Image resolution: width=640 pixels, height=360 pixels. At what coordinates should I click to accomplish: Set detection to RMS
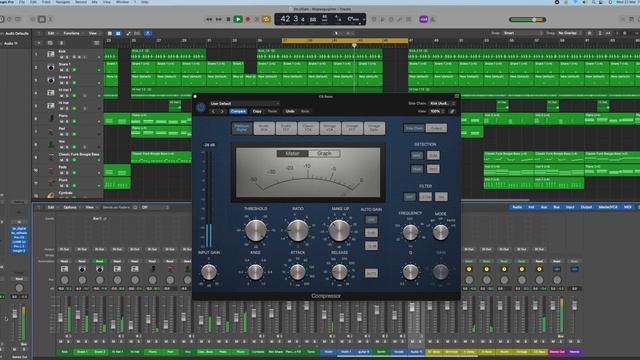(x=433, y=169)
